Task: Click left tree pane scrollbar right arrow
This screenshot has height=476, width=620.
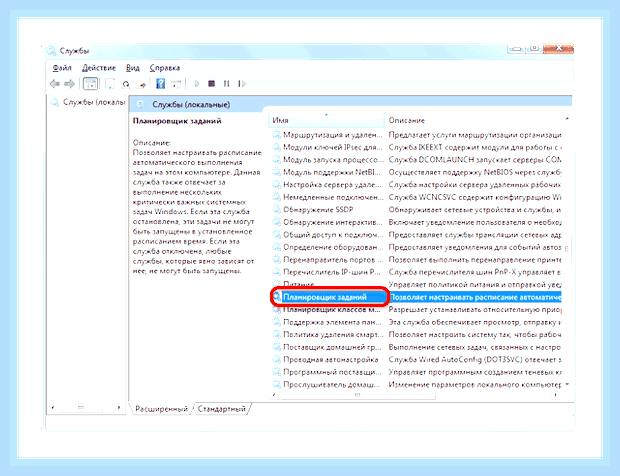Action: (x=119, y=407)
